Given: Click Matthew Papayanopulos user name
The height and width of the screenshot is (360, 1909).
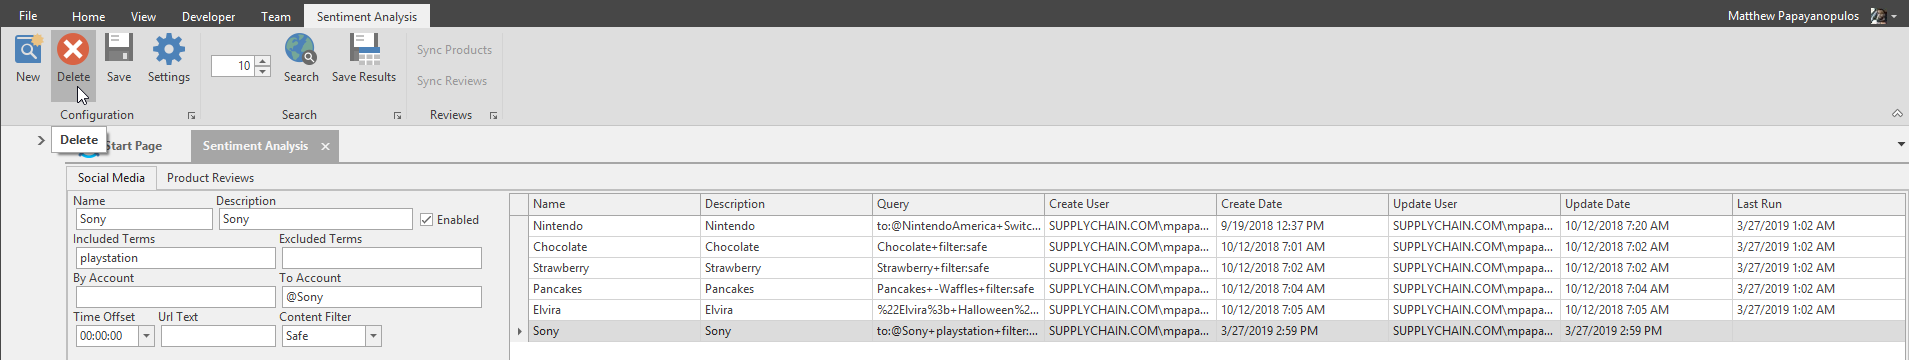Looking at the screenshot, I should [x=1793, y=16].
